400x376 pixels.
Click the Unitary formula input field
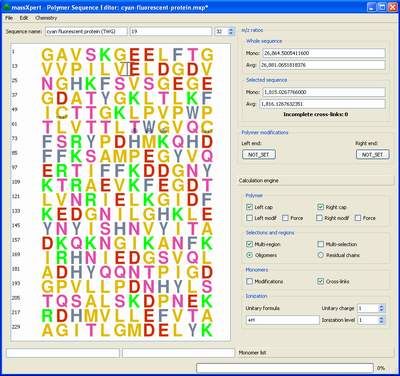(283, 320)
